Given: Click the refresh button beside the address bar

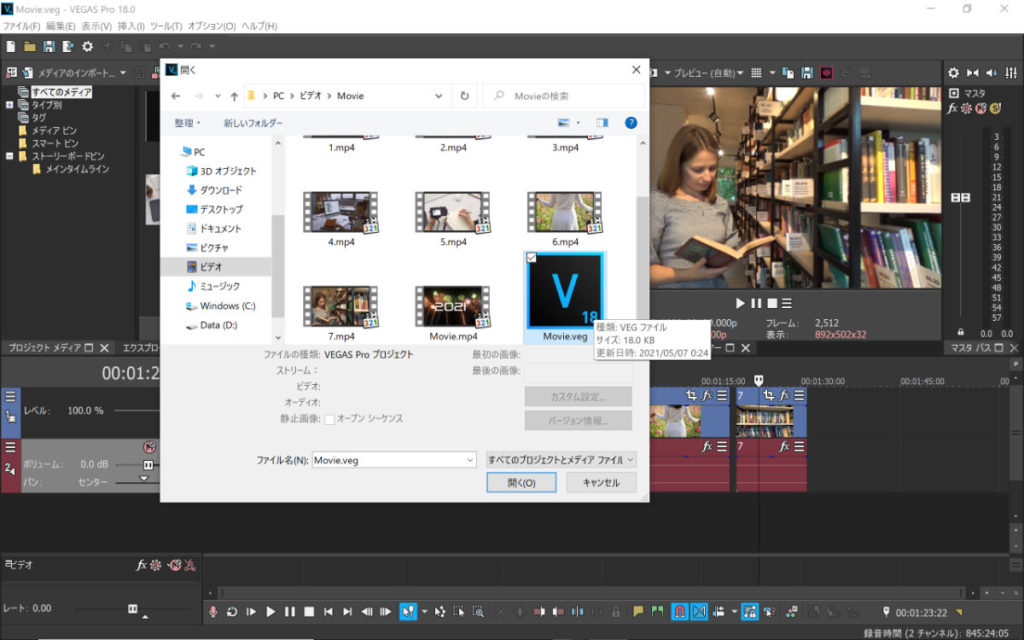Looking at the screenshot, I should tap(465, 96).
